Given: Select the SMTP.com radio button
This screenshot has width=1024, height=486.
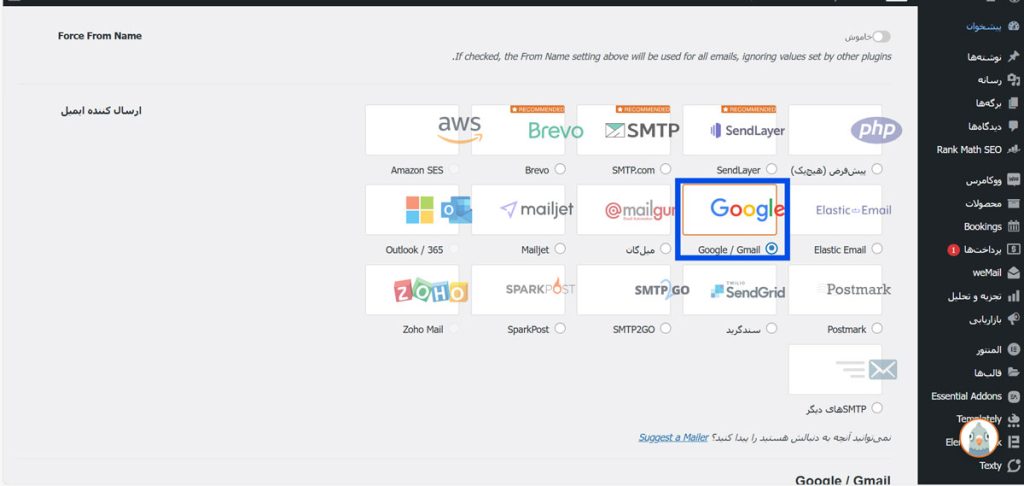Looking at the screenshot, I should tap(665, 169).
